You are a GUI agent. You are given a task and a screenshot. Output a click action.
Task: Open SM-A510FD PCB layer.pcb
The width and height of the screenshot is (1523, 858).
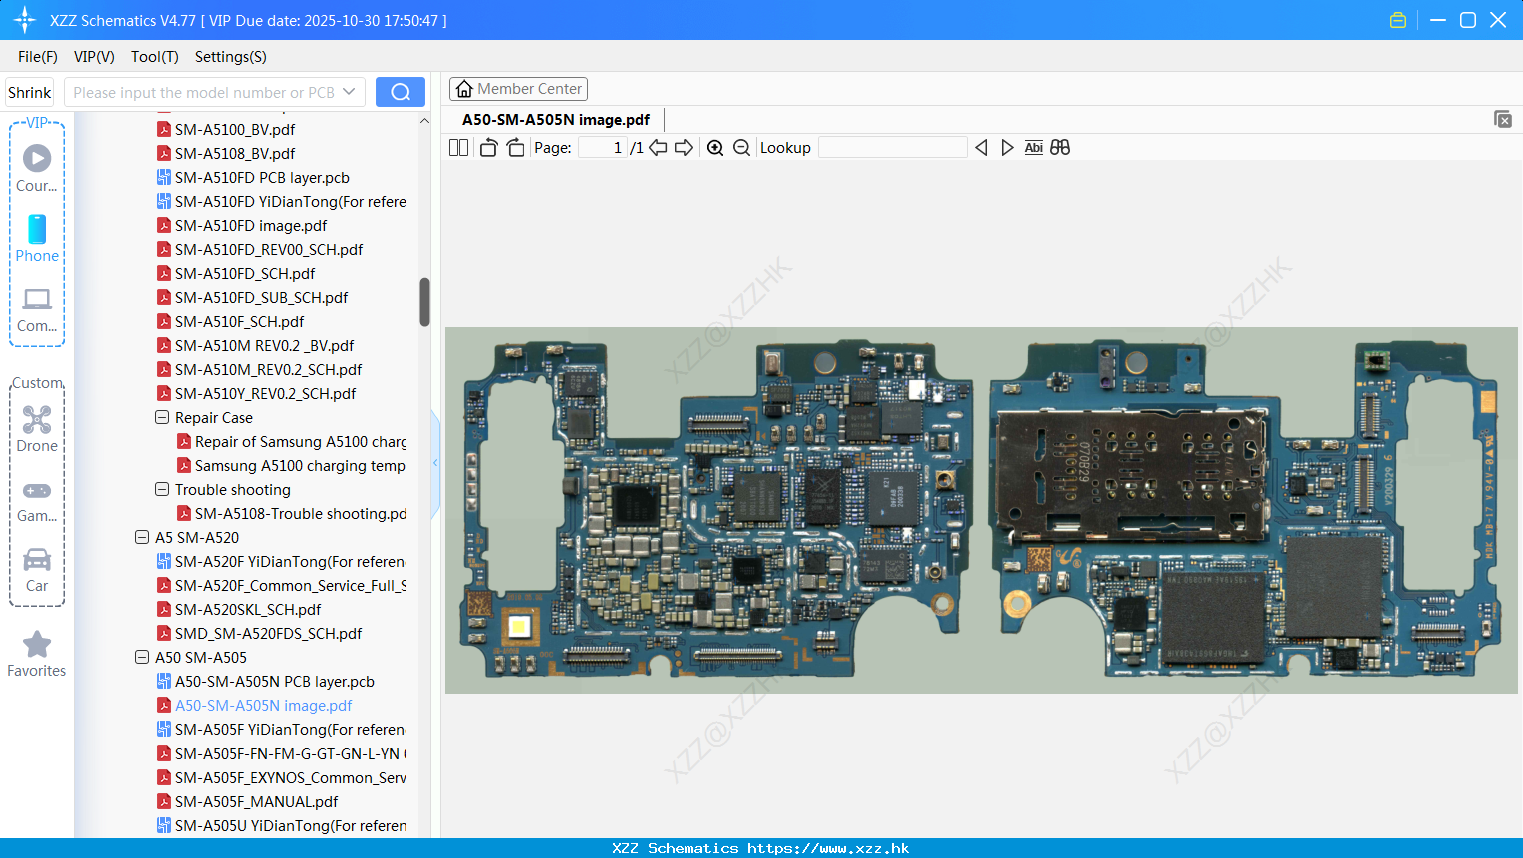tap(262, 177)
